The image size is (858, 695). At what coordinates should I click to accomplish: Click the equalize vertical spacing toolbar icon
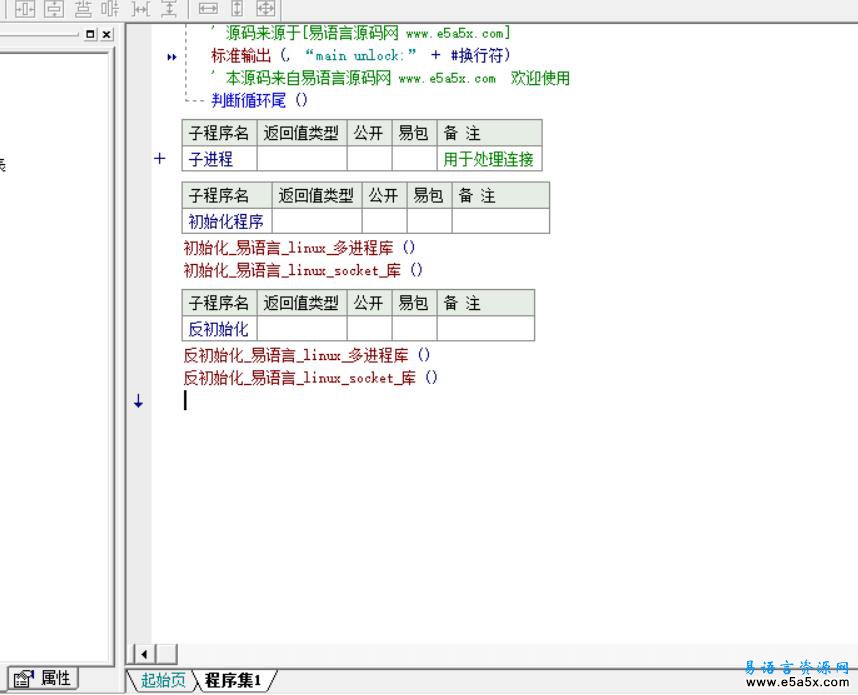point(83,8)
